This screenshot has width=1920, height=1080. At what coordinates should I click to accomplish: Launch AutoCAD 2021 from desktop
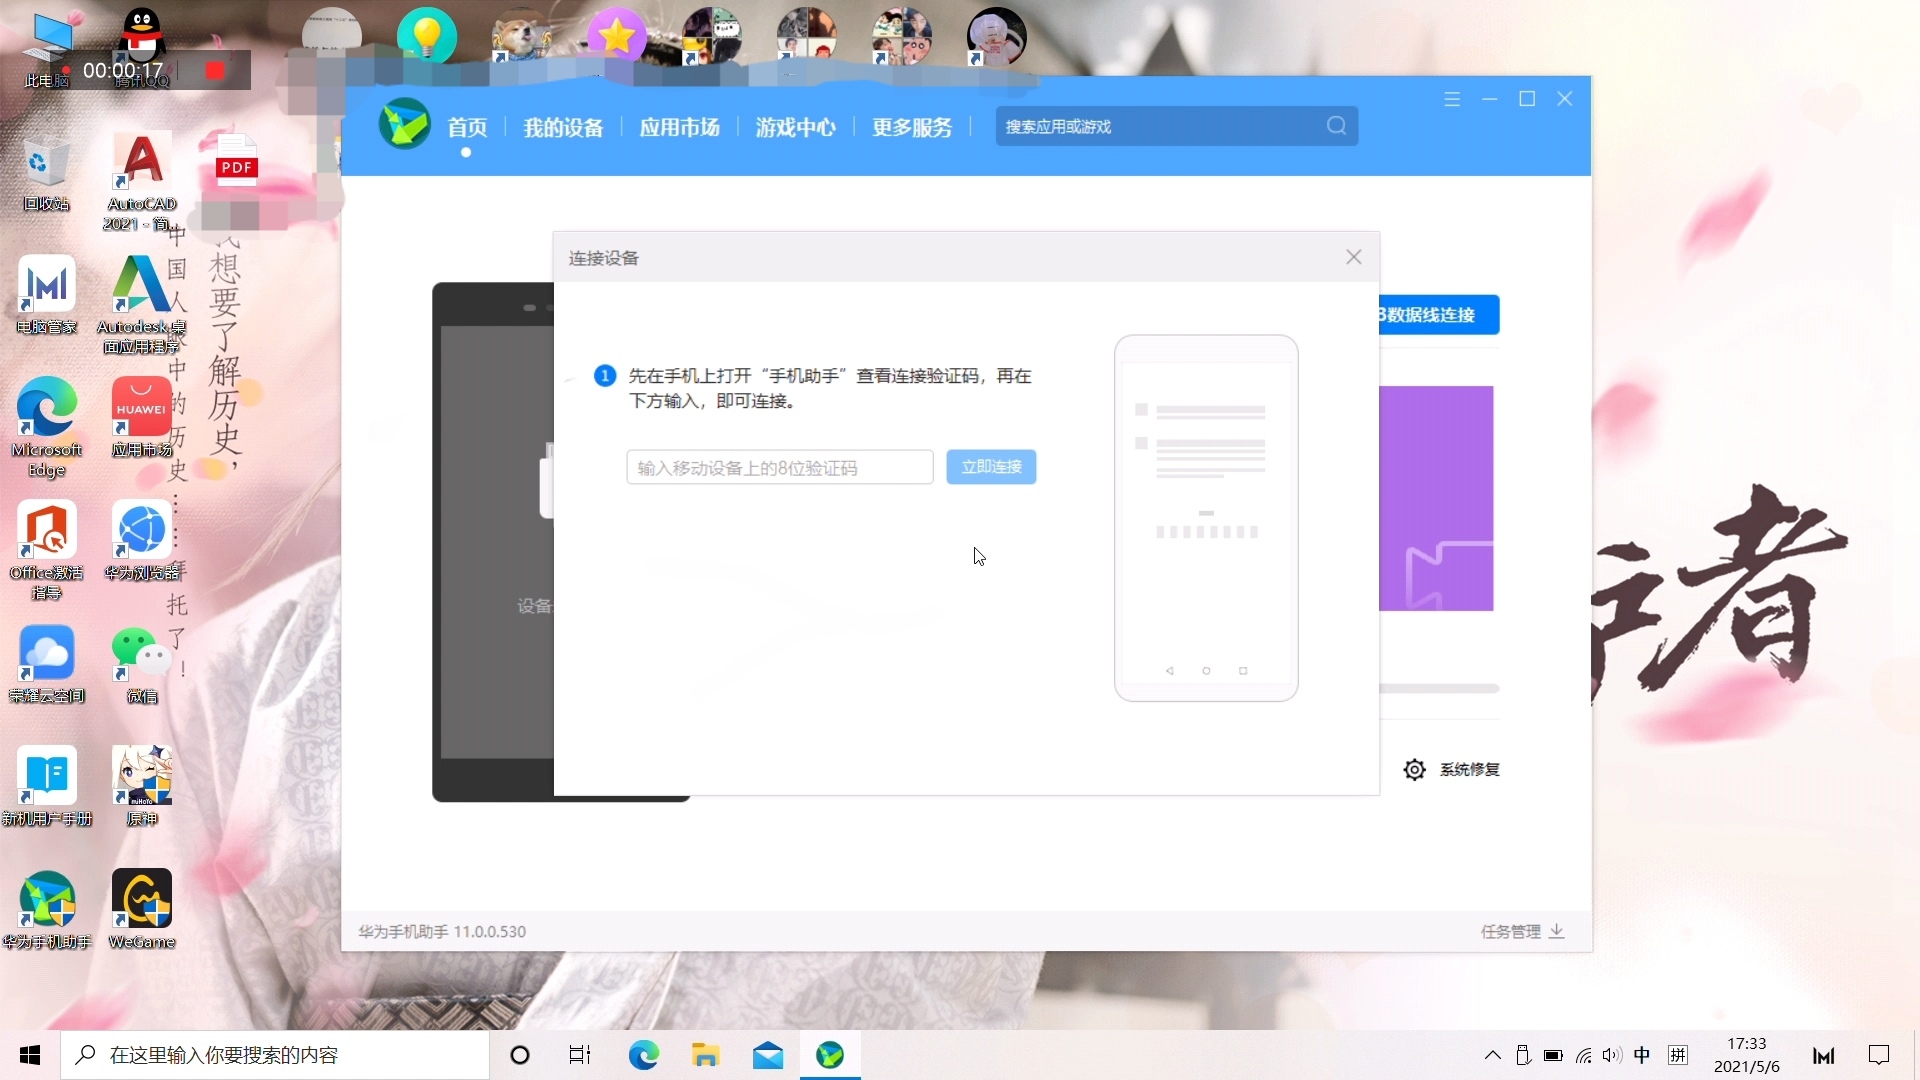click(142, 182)
